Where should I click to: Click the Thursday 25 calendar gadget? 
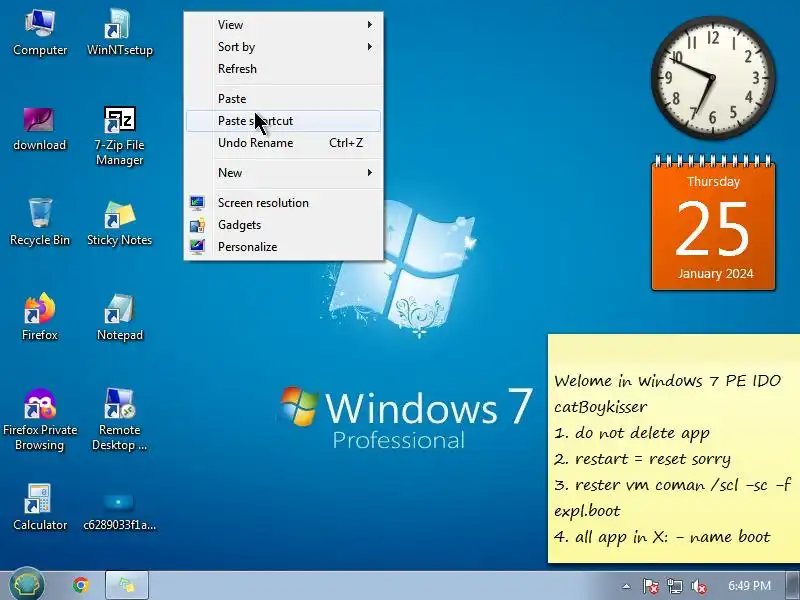pyautogui.click(x=713, y=222)
